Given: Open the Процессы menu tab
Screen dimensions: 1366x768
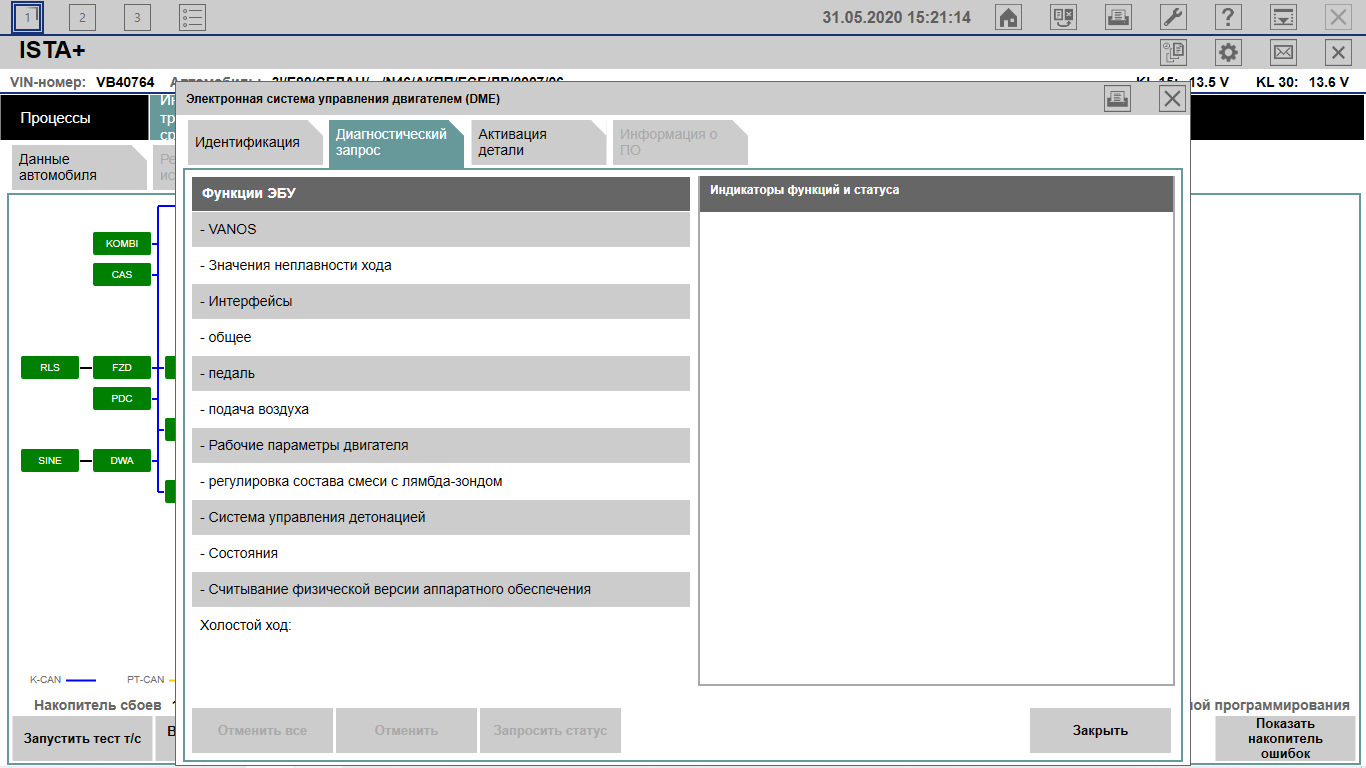Looking at the screenshot, I should point(75,118).
